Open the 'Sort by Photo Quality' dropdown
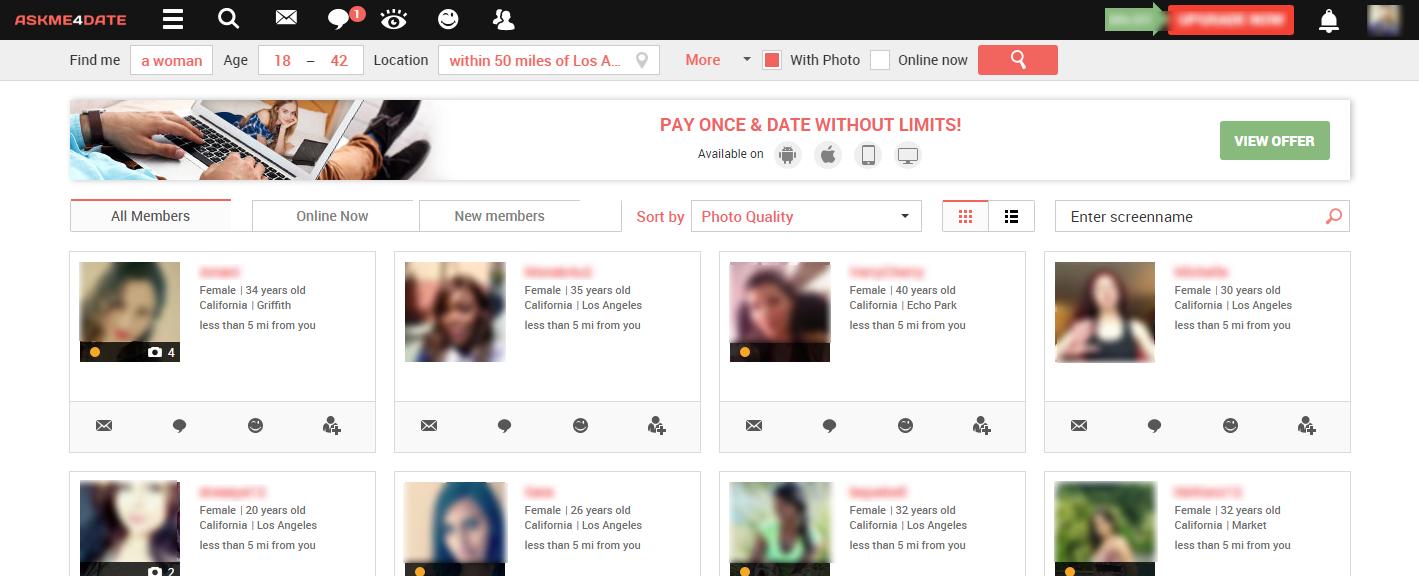 pyautogui.click(x=806, y=216)
